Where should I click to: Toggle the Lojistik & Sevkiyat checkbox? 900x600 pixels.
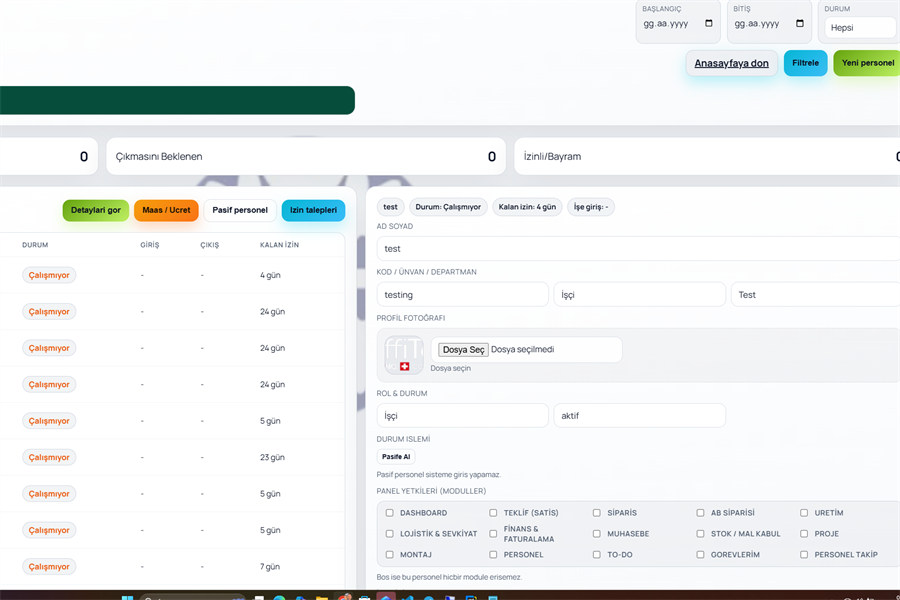coord(390,534)
